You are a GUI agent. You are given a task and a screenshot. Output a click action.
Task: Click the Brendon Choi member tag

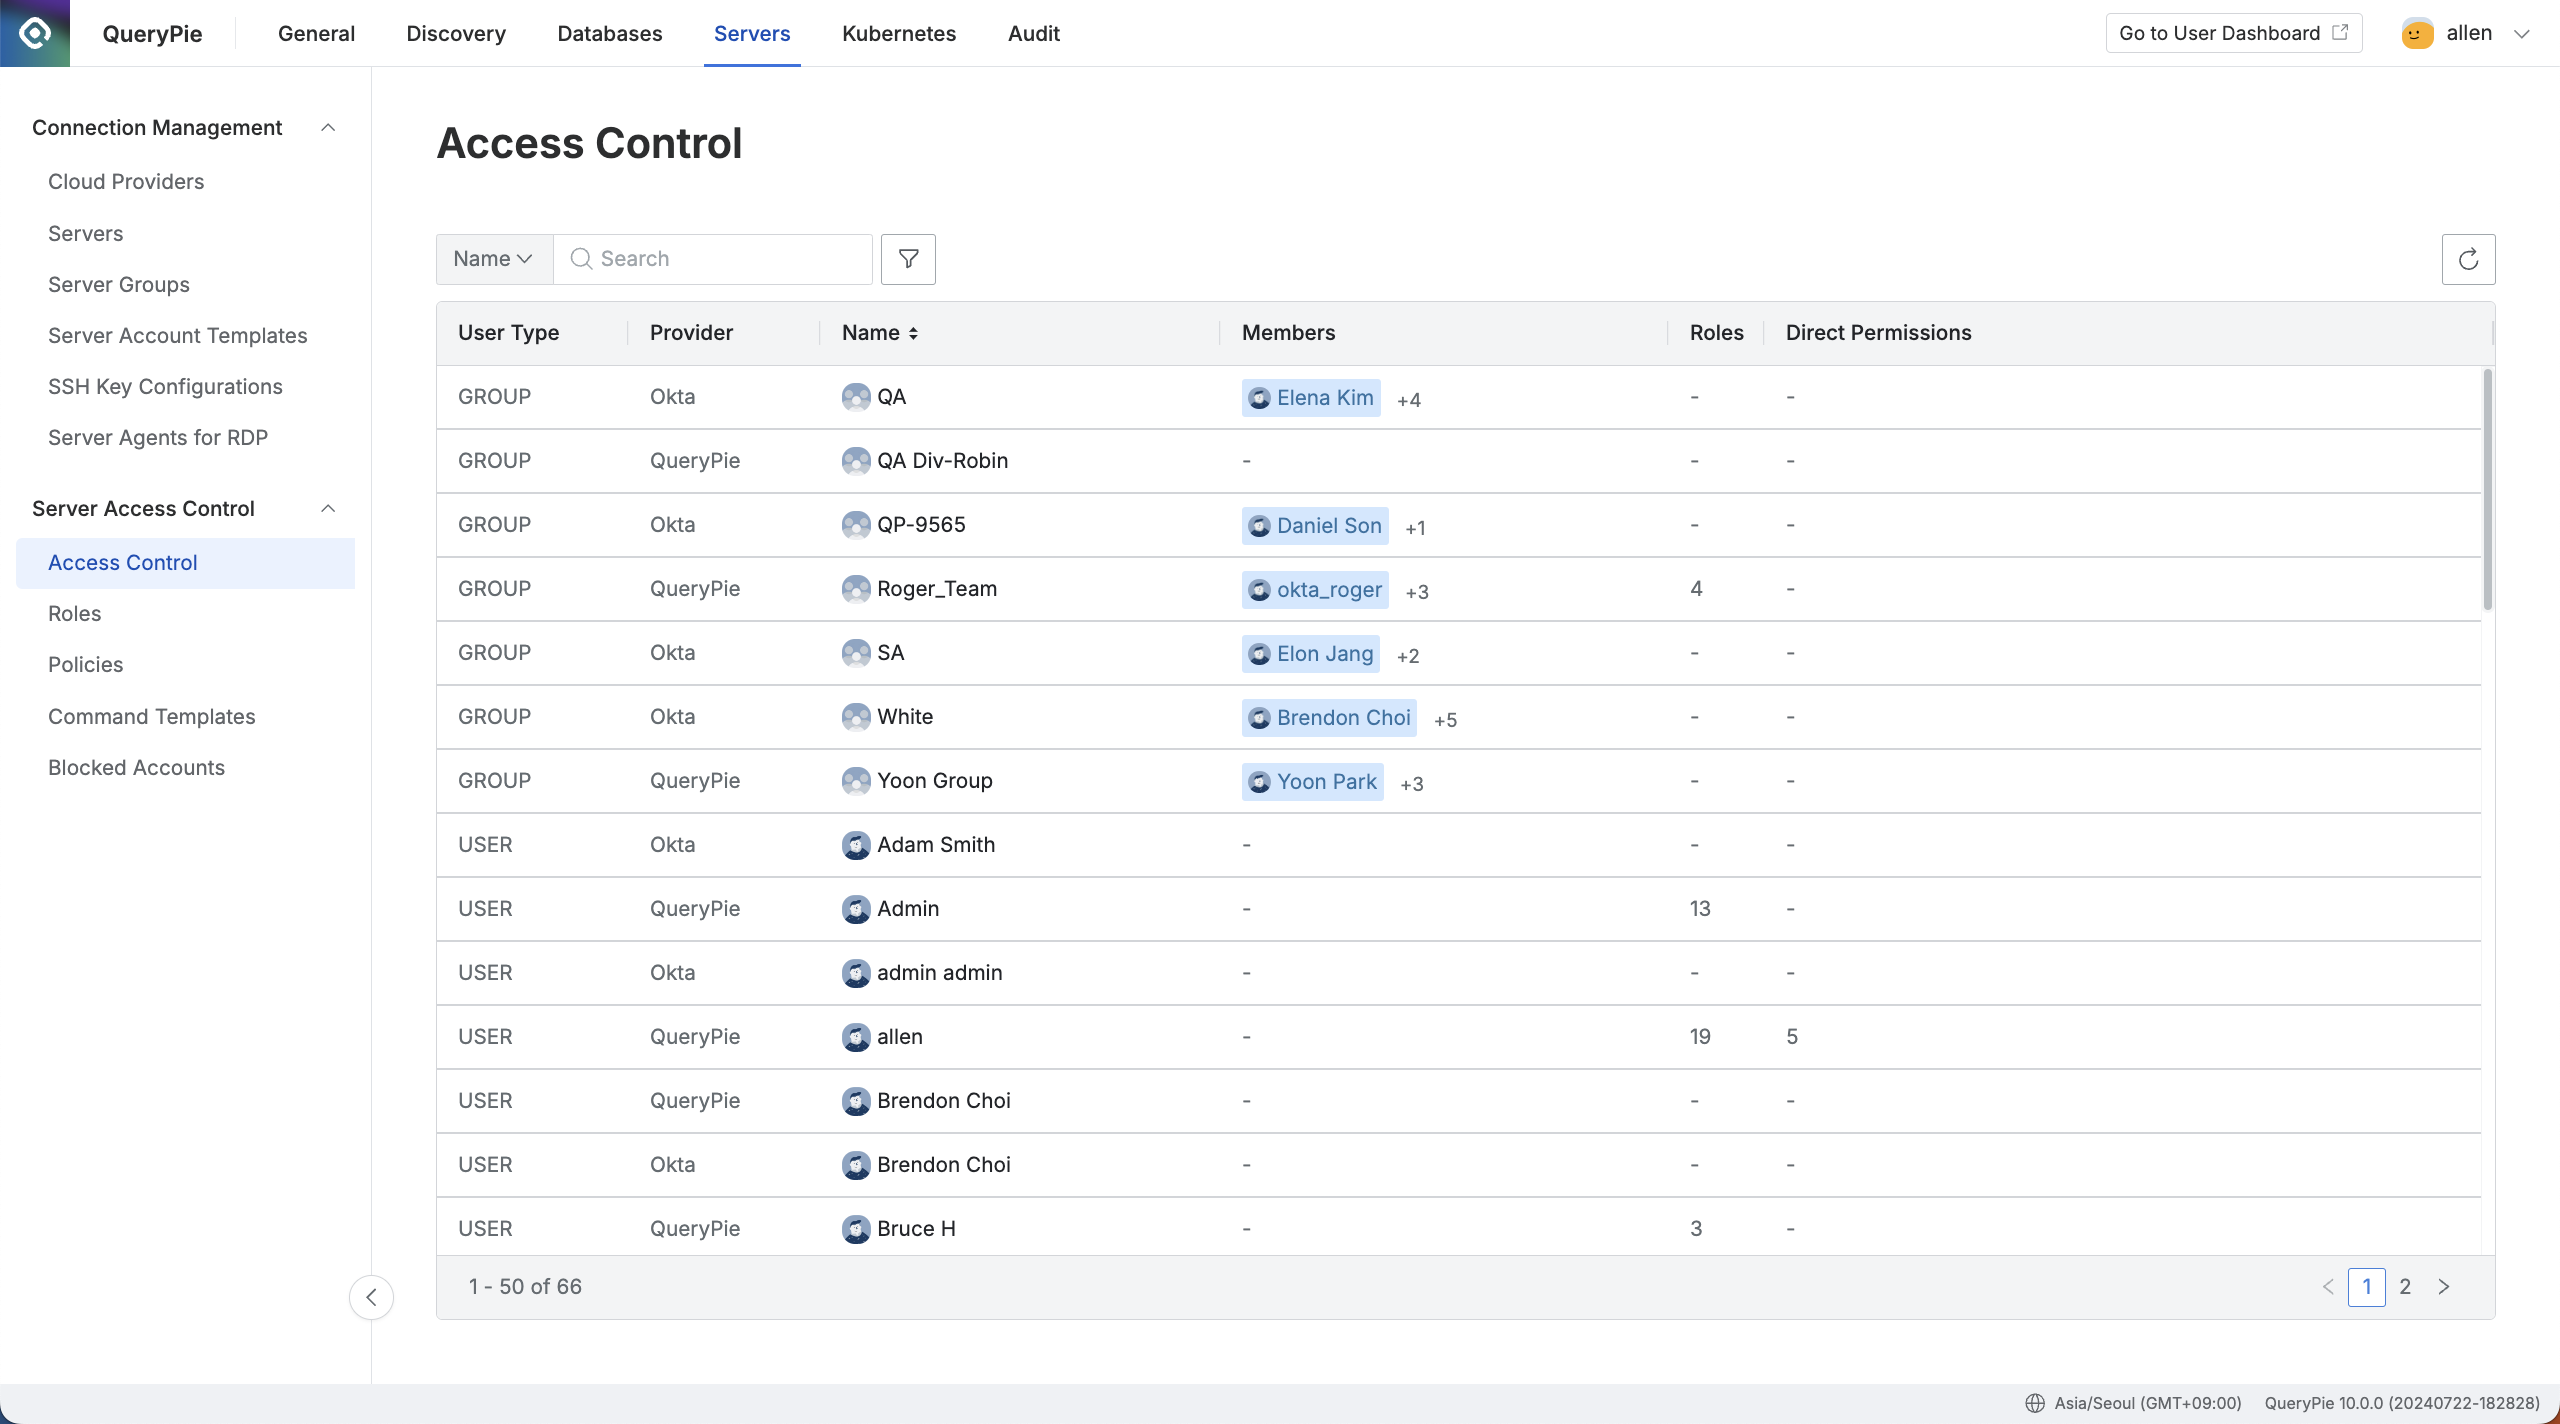pyautogui.click(x=1329, y=718)
